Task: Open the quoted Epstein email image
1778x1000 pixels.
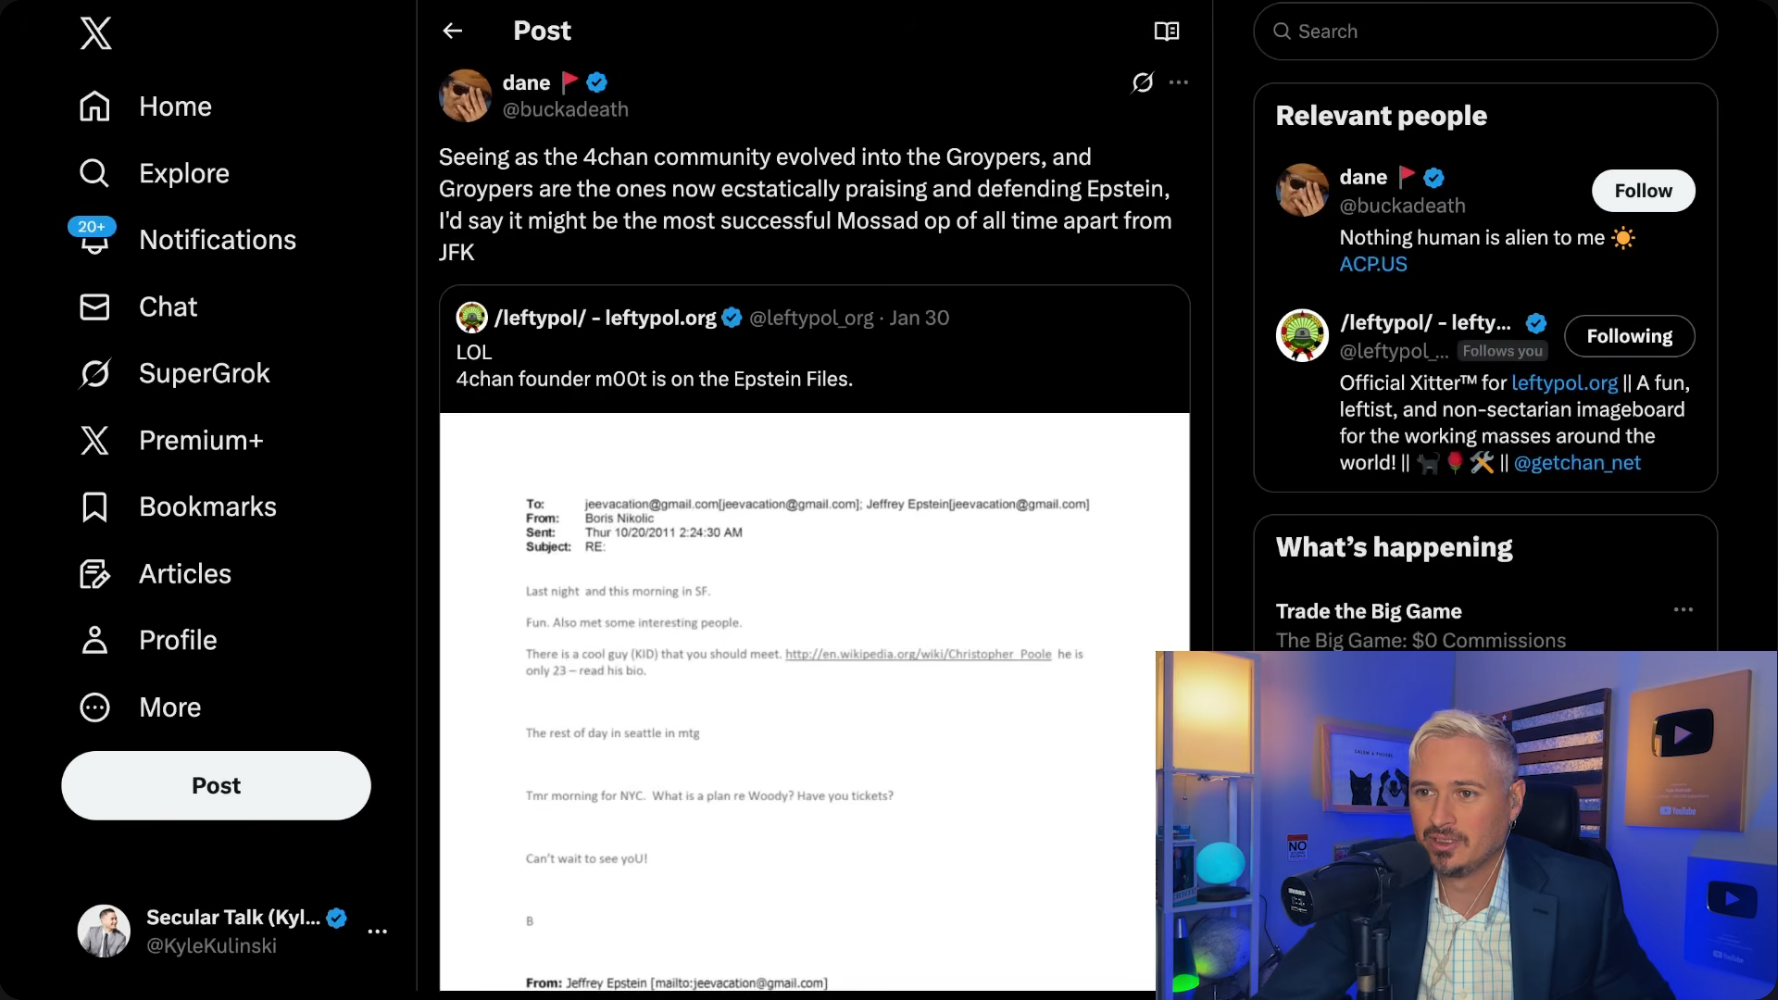Action: 797,700
